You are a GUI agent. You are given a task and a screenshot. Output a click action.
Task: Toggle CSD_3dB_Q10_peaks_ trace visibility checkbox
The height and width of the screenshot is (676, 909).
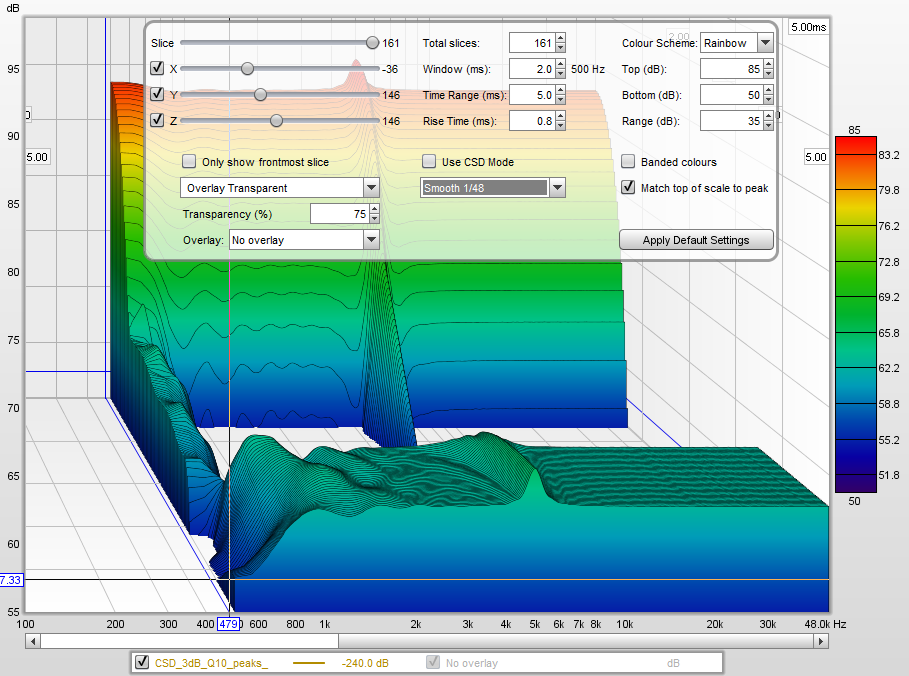point(142,662)
